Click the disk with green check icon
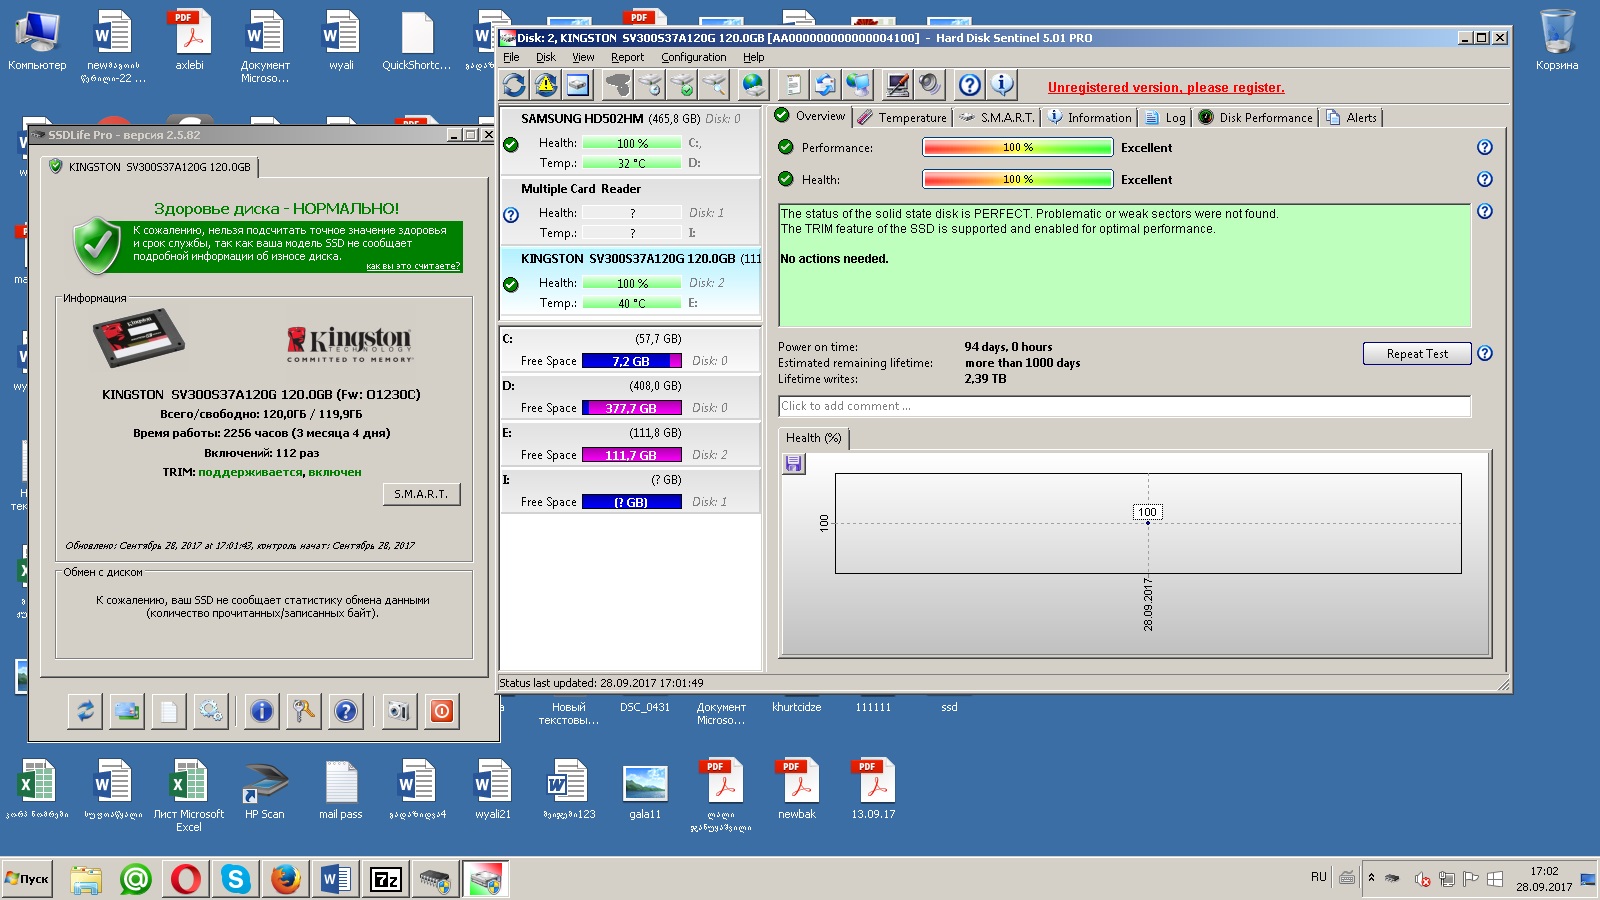Image resolution: width=1600 pixels, height=900 pixels. click(x=683, y=85)
